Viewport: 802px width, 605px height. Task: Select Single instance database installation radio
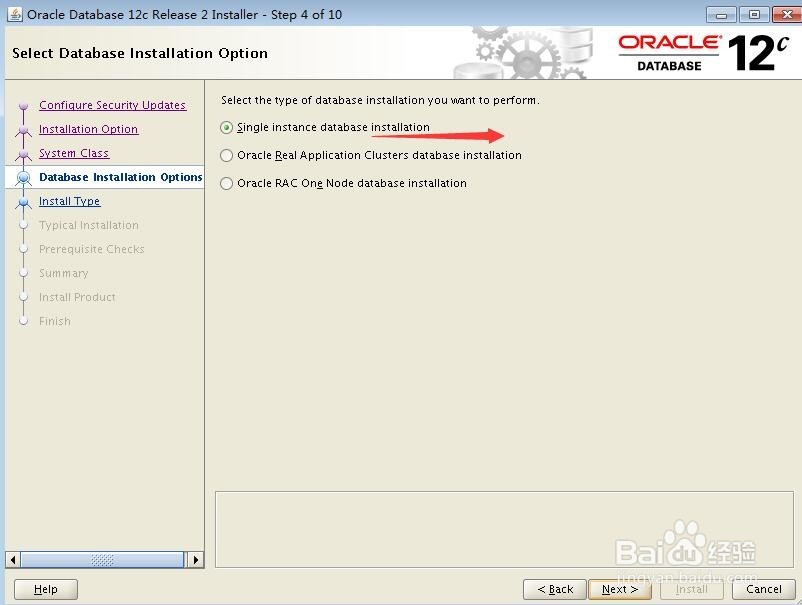tap(227, 127)
